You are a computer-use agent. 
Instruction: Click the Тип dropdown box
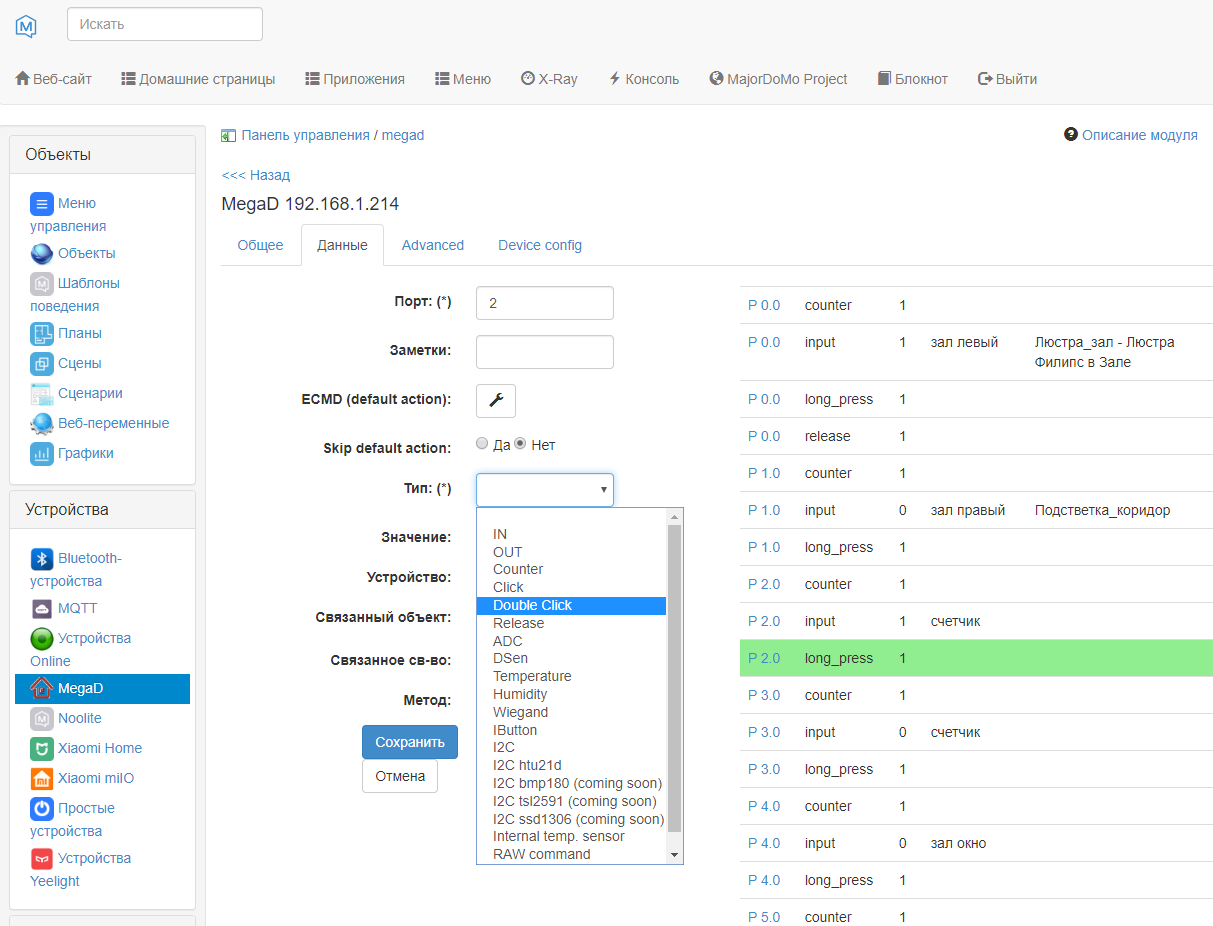point(544,489)
